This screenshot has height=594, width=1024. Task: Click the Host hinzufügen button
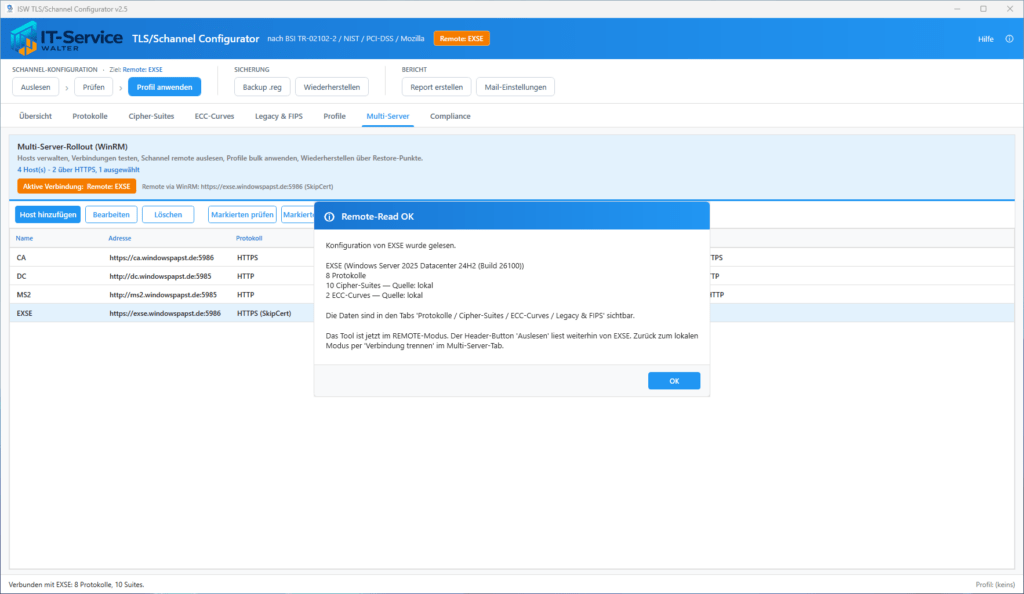(48, 215)
